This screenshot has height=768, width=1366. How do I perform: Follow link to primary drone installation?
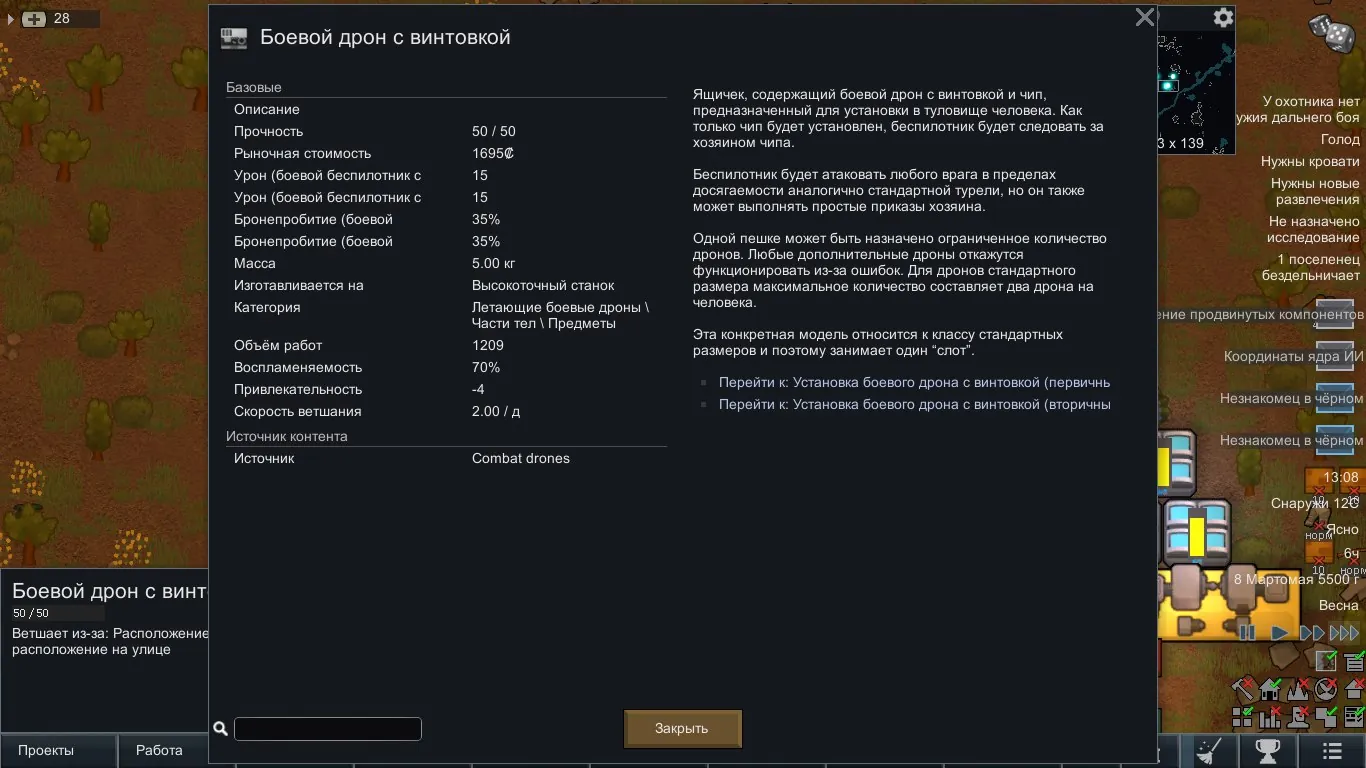(x=914, y=382)
